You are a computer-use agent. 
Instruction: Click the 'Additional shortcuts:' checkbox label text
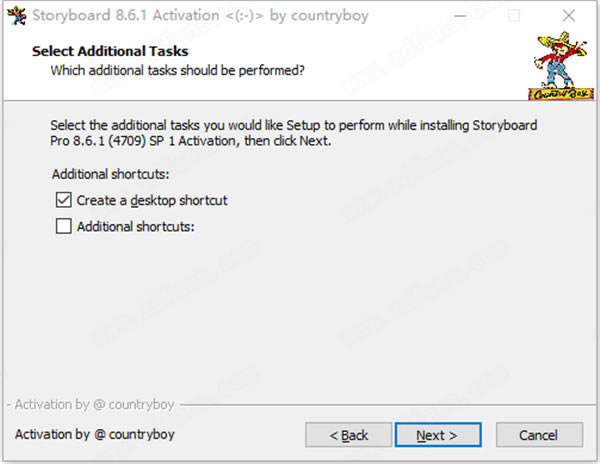(135, 226)
